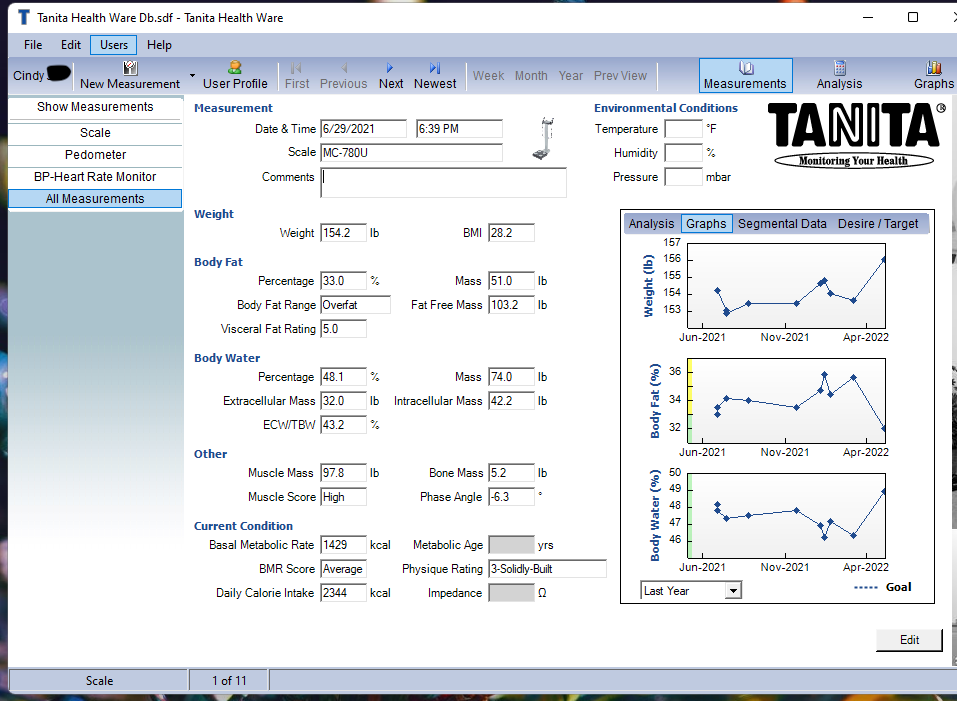
Task: Open the Users menu
Action: 114,45
